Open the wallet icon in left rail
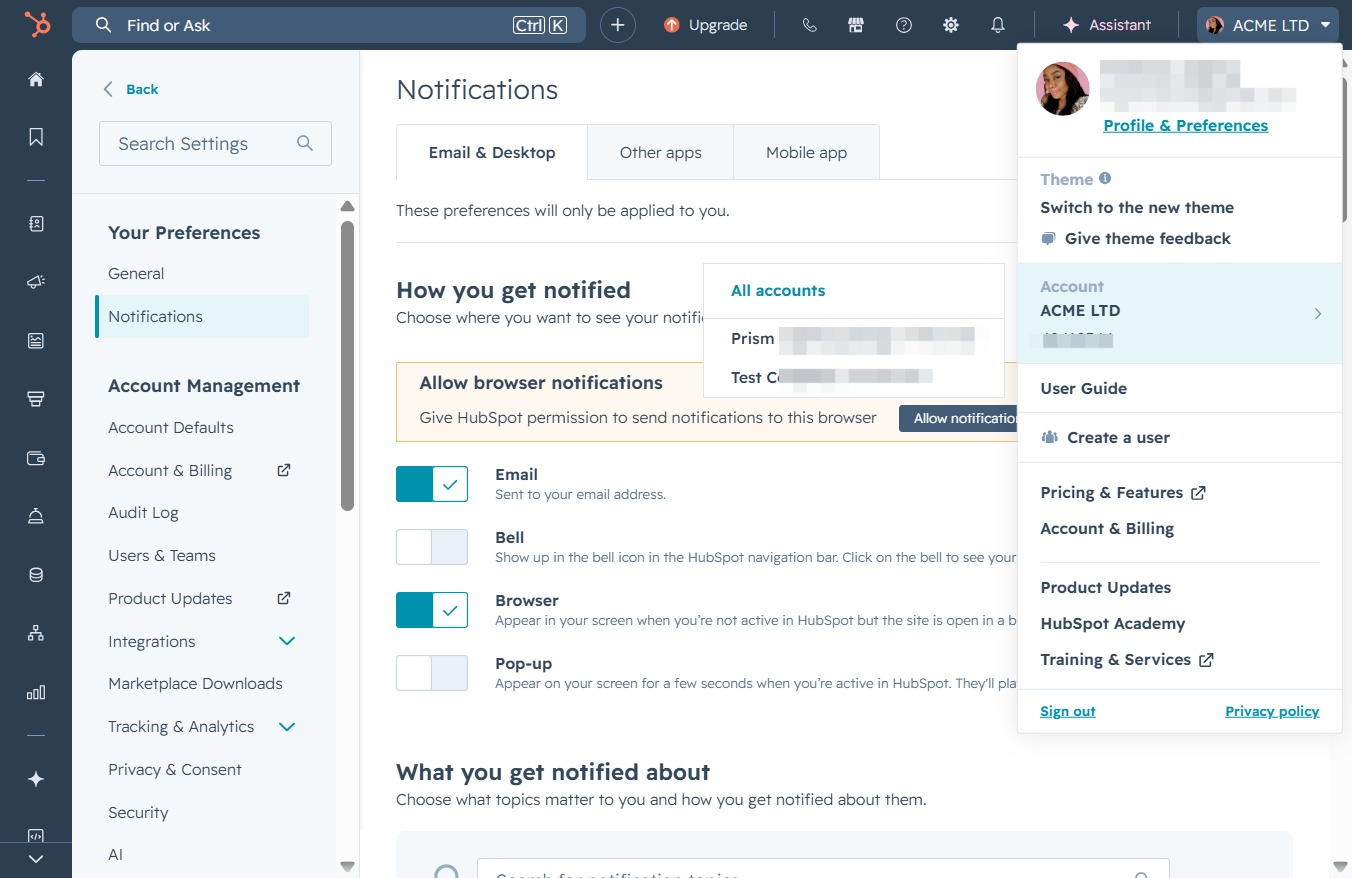The height and width of the screenshot is (878, 1352). pos(36,458)
